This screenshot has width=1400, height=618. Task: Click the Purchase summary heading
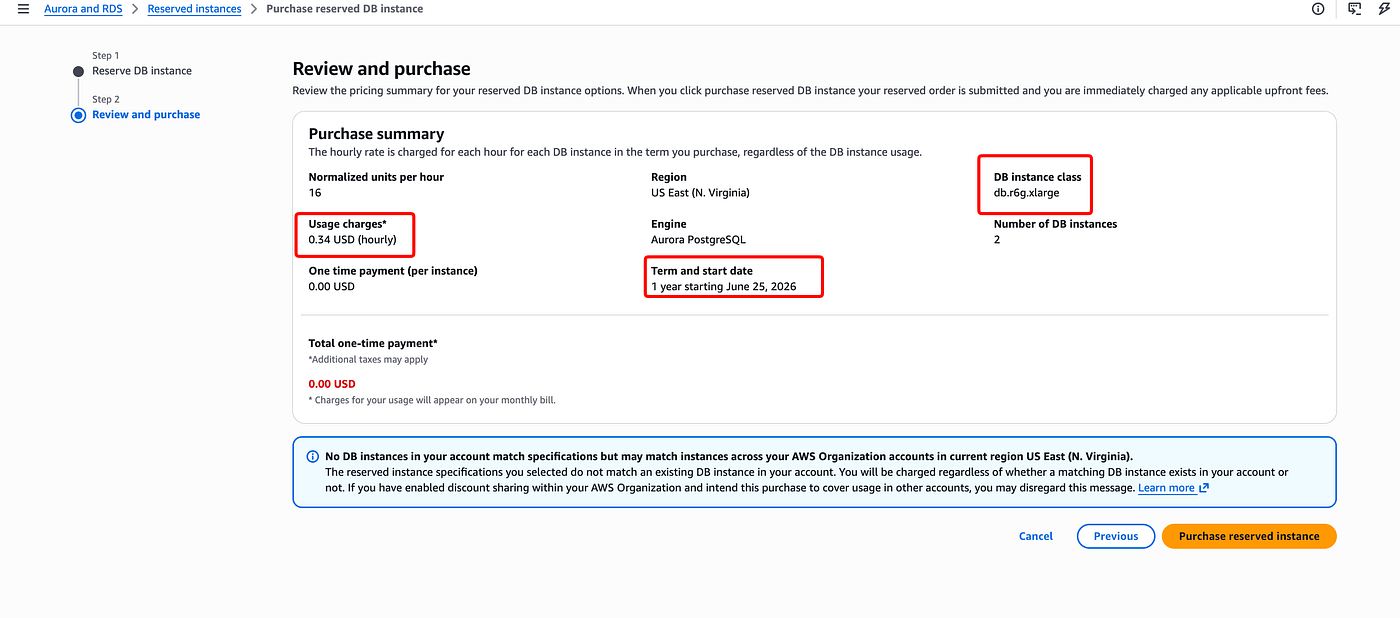376,134
